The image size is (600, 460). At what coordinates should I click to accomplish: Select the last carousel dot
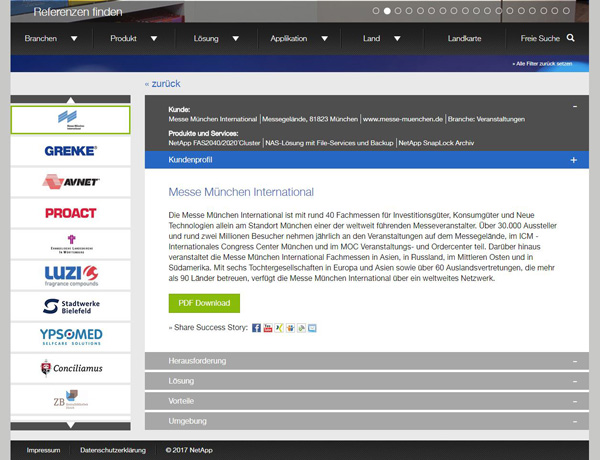point(566,11)
